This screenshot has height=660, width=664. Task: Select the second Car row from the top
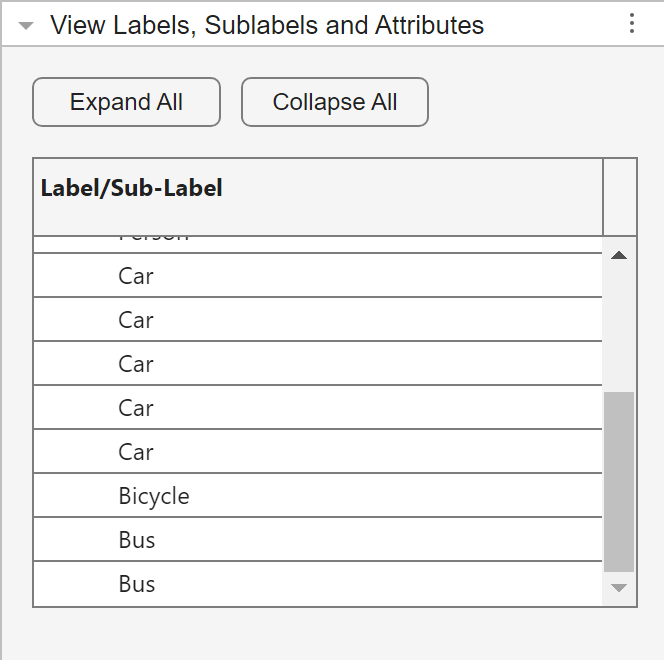pos(317,320)
